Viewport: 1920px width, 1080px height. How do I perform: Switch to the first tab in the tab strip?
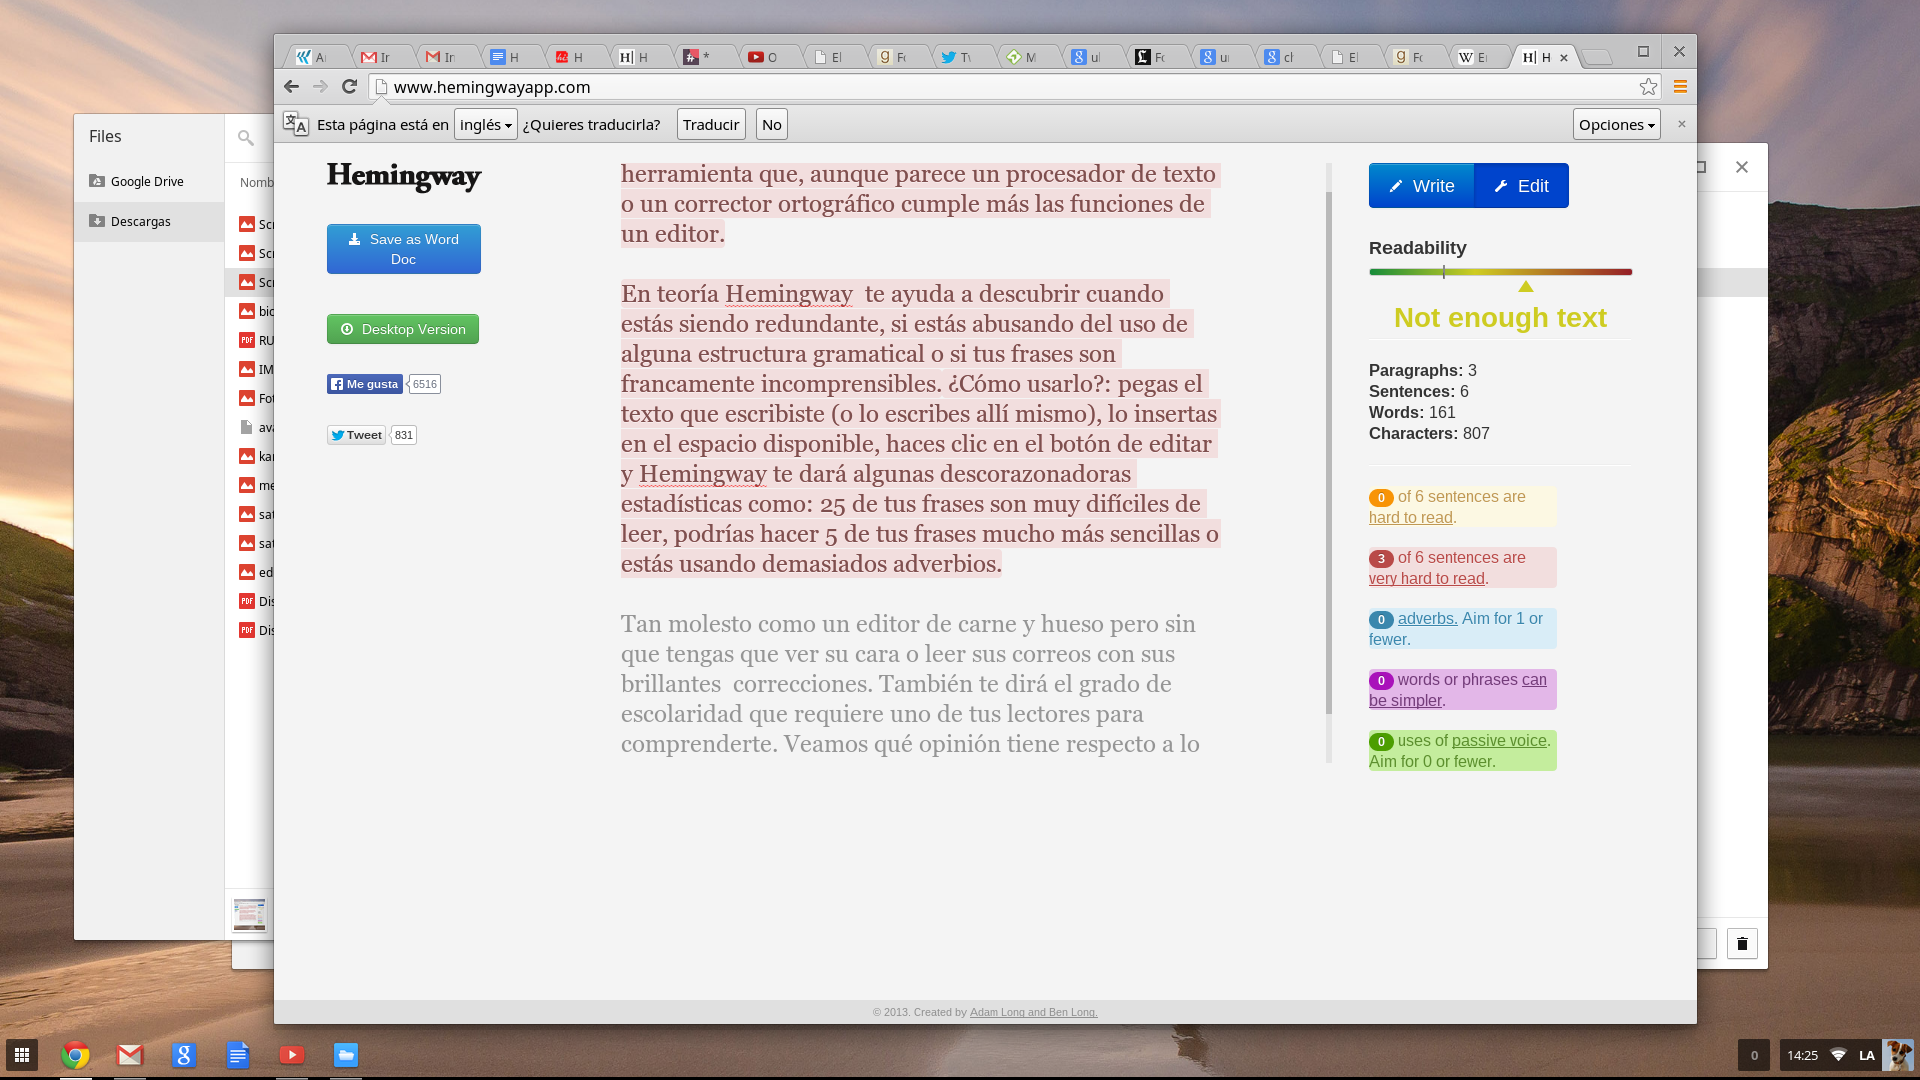tap(311, 57)
